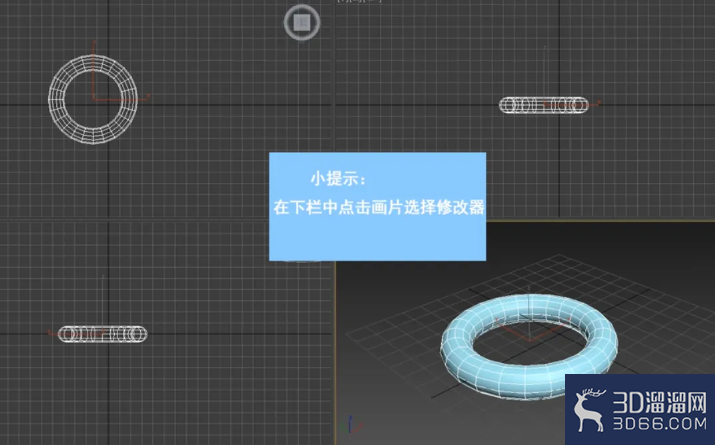The image size is (715, 445).
Task: Click the ViewCube face in the top viewport
Action: [x=301, y=22]
